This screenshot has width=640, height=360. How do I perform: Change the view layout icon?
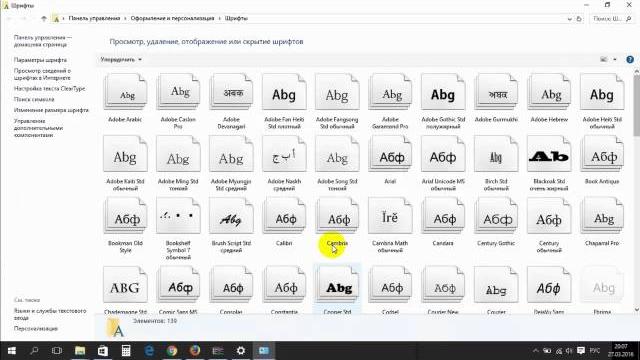pos(604,60)
